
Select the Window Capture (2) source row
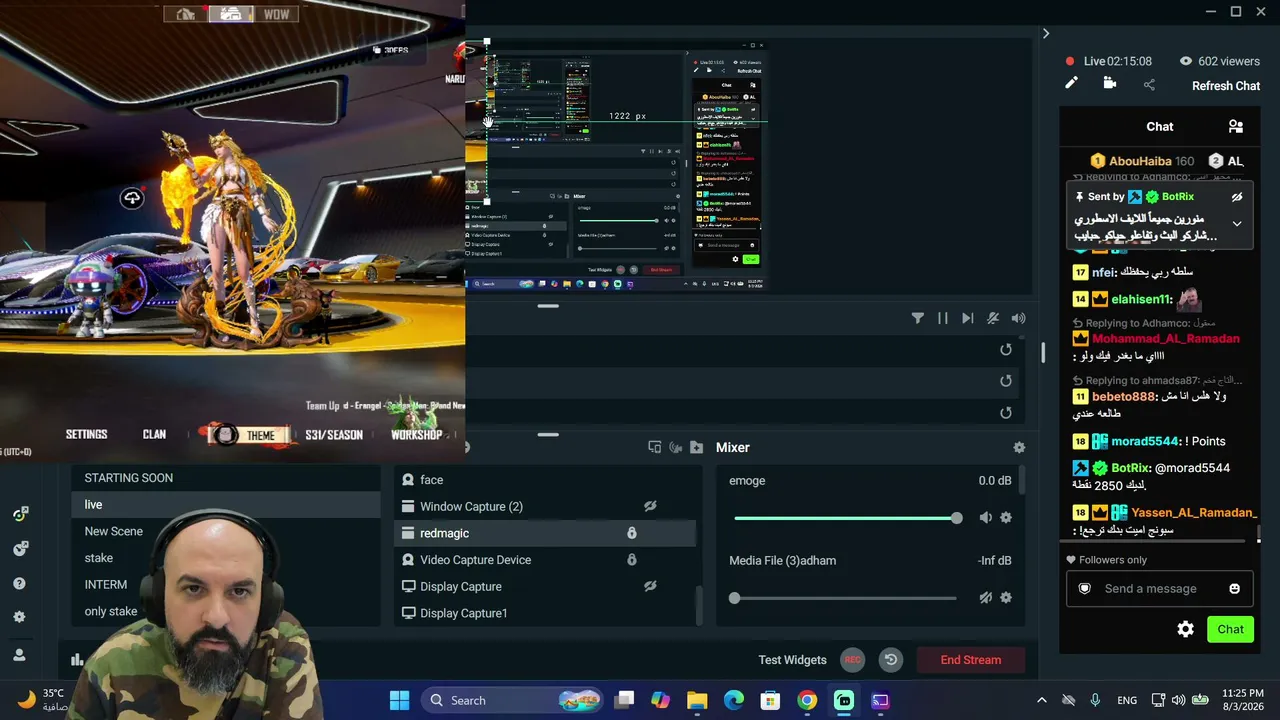coord(544,506)
